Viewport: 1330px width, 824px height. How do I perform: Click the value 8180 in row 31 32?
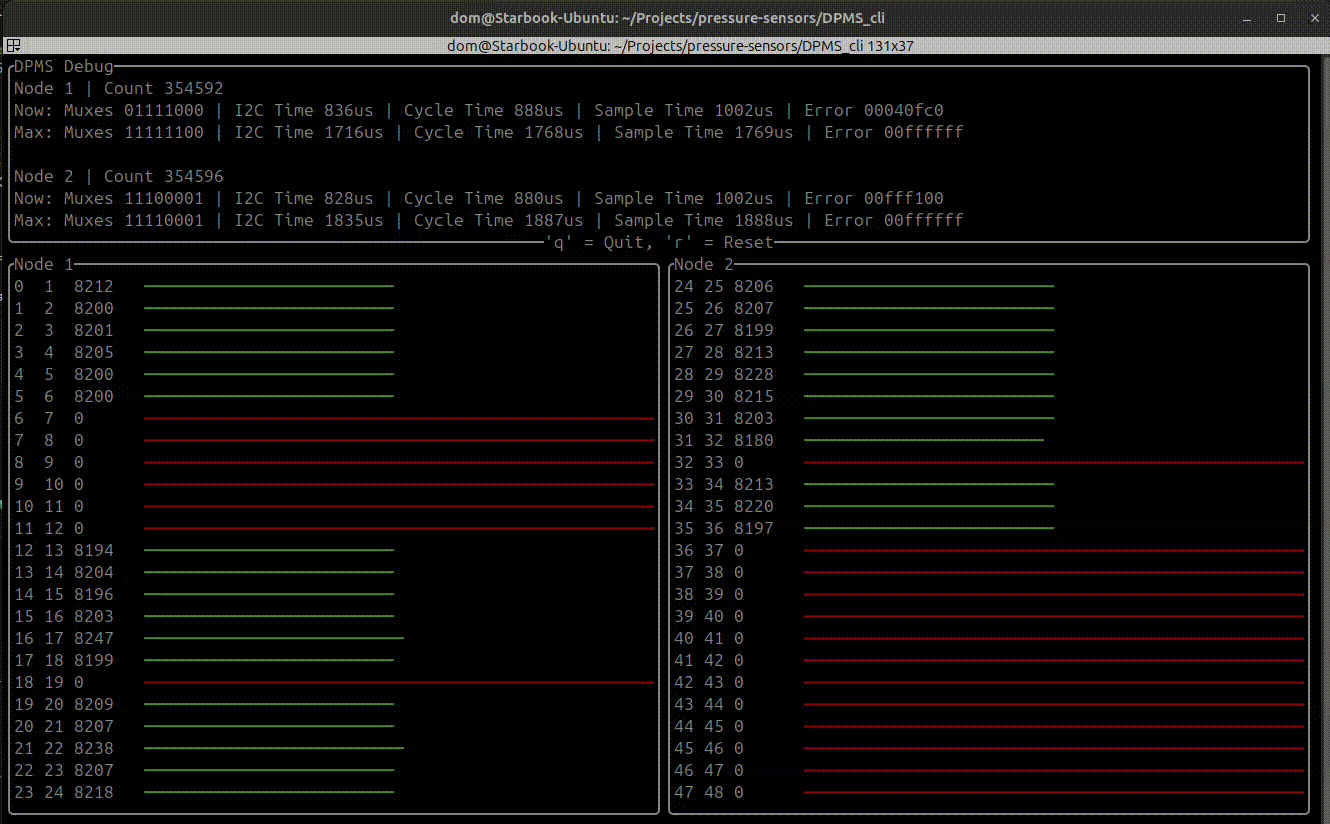point(754,440)
